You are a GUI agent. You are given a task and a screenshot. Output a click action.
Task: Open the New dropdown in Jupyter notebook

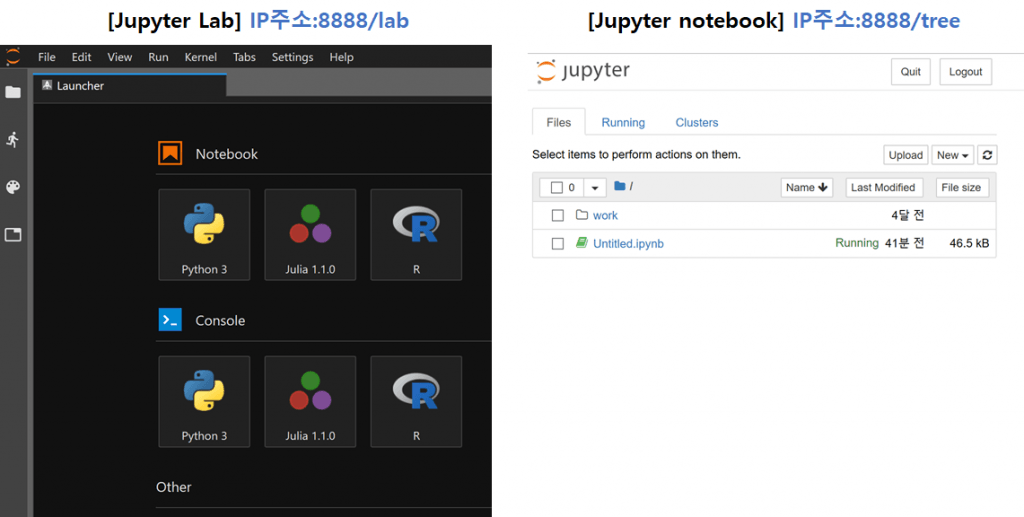(953, 155)
